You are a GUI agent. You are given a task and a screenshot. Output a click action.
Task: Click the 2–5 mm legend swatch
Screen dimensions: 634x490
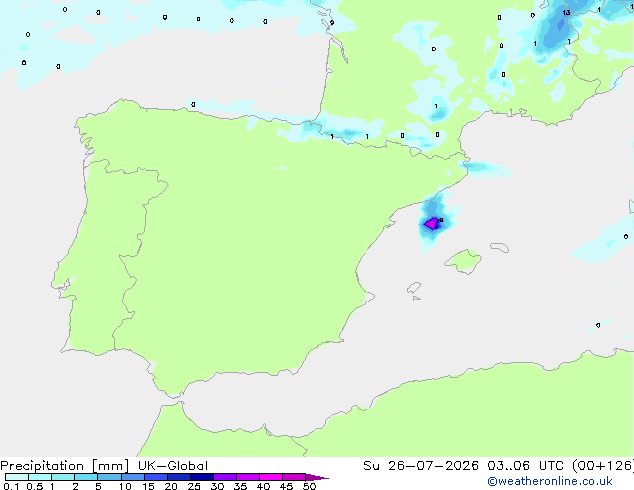86,477
